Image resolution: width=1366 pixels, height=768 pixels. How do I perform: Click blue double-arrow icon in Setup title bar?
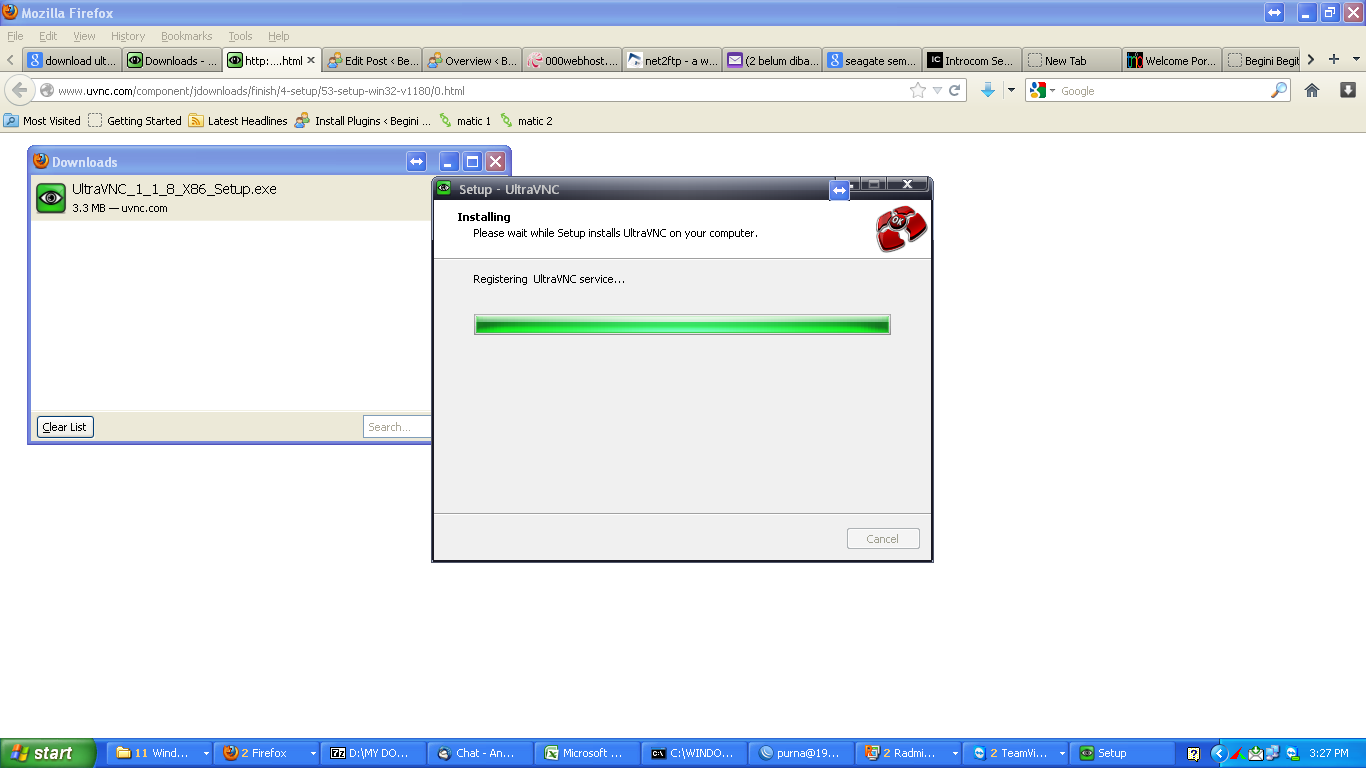[840, 190]
